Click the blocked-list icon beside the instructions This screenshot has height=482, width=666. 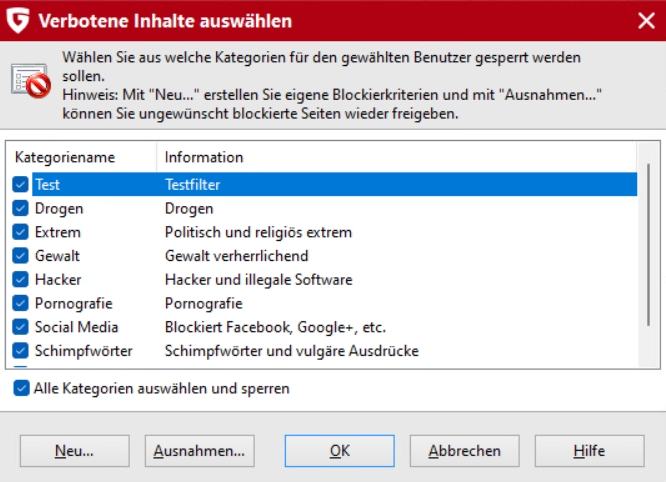[31, 81]
